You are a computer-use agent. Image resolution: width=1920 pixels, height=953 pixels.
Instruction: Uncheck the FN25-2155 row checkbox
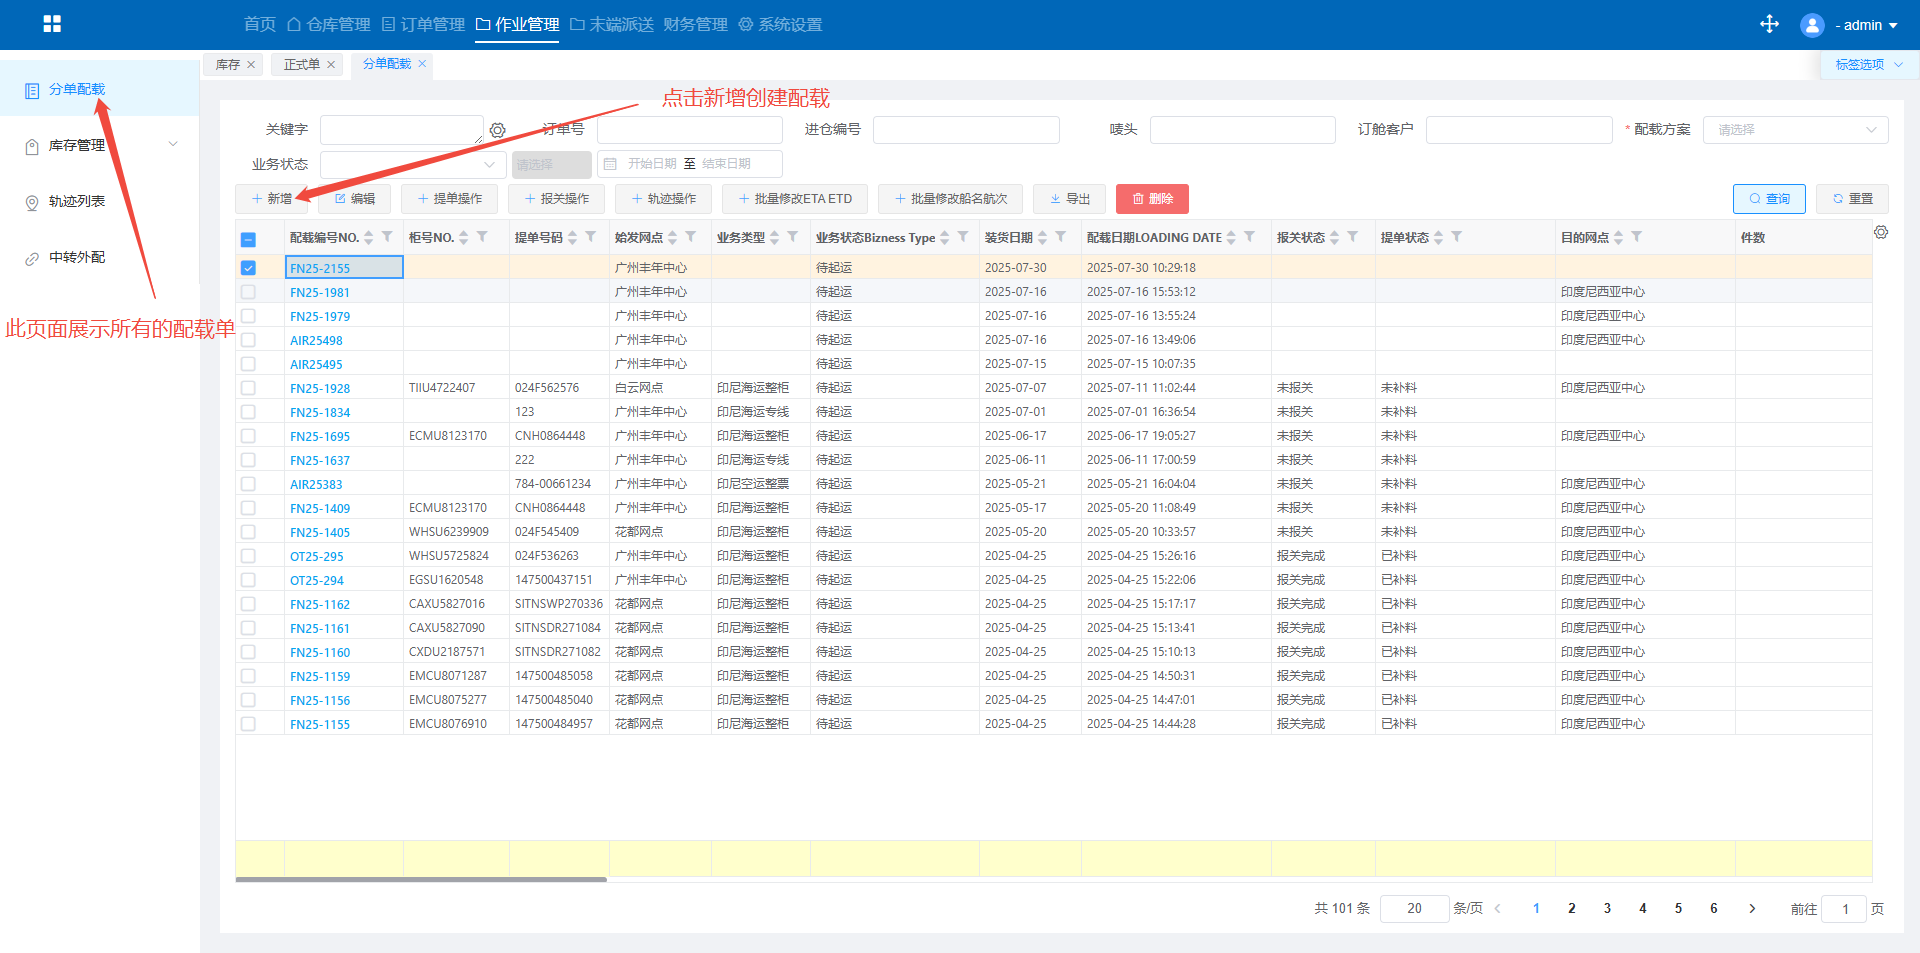coord(248,268)
